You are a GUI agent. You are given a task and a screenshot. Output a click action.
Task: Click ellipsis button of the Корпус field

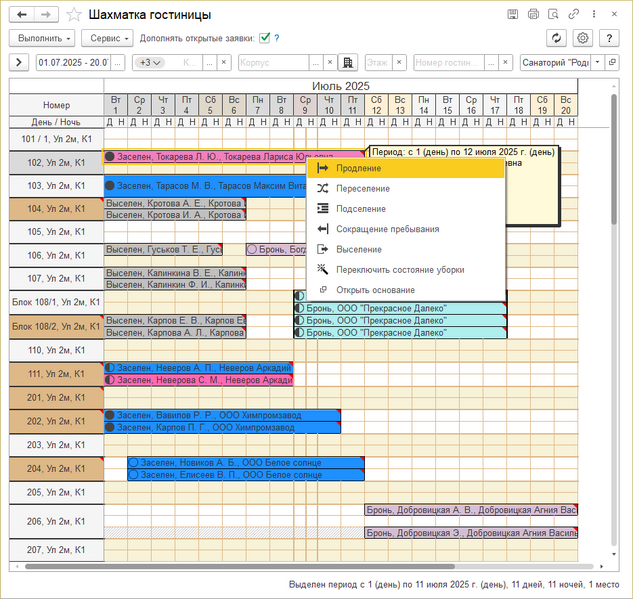coord(316,63)
